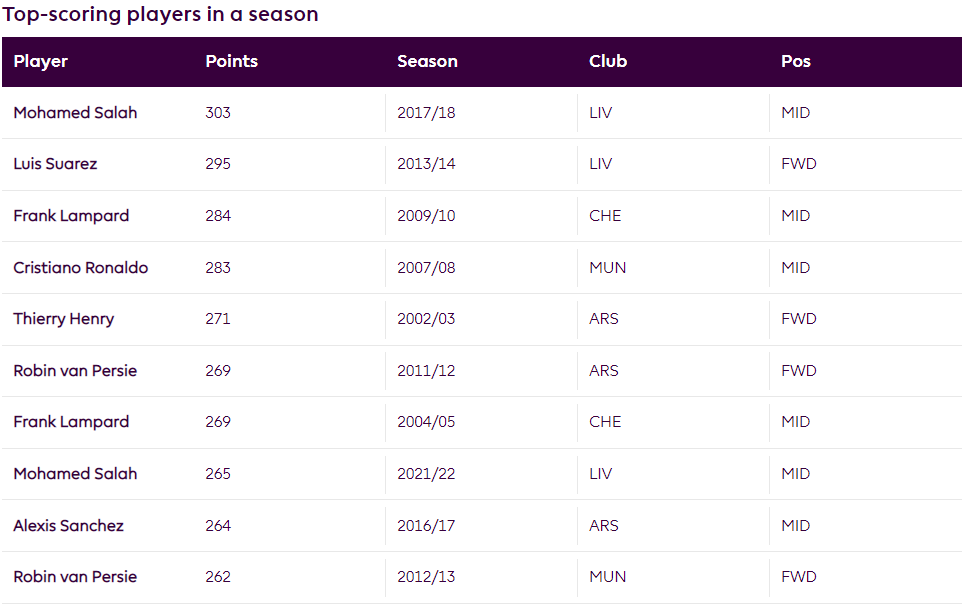This screenshot has width=964, height=616.
Task: Click the Pos column header
Action: (795, 61)
